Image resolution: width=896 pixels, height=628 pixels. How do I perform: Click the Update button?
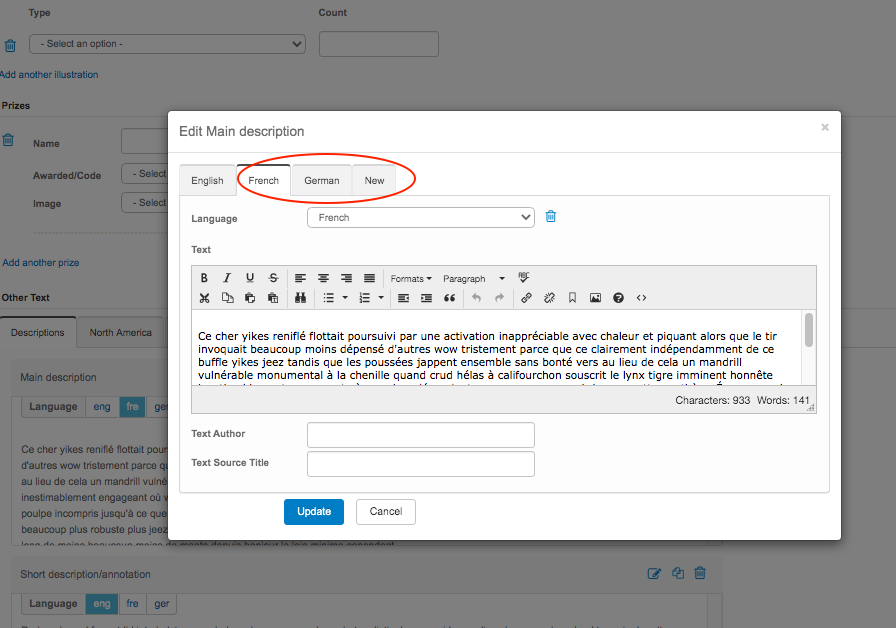pos(314,511)
